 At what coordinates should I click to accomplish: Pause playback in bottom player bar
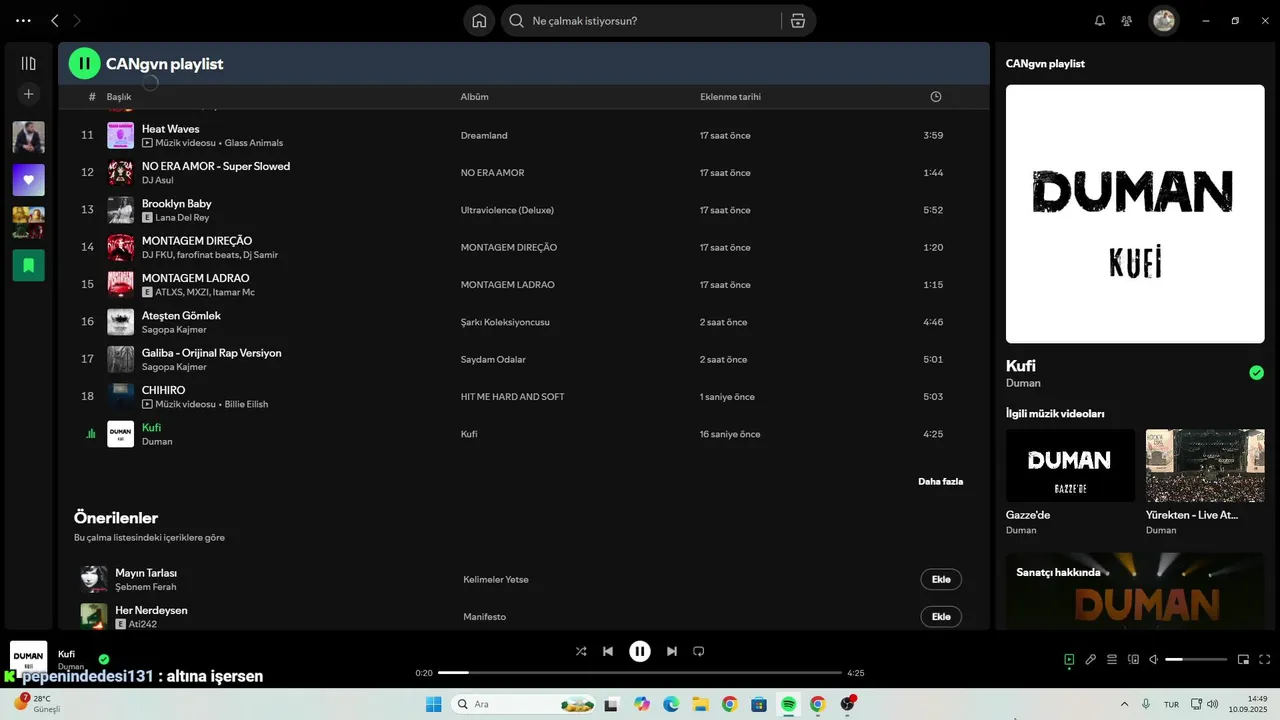pyautogui.click(x=640, y=651)
